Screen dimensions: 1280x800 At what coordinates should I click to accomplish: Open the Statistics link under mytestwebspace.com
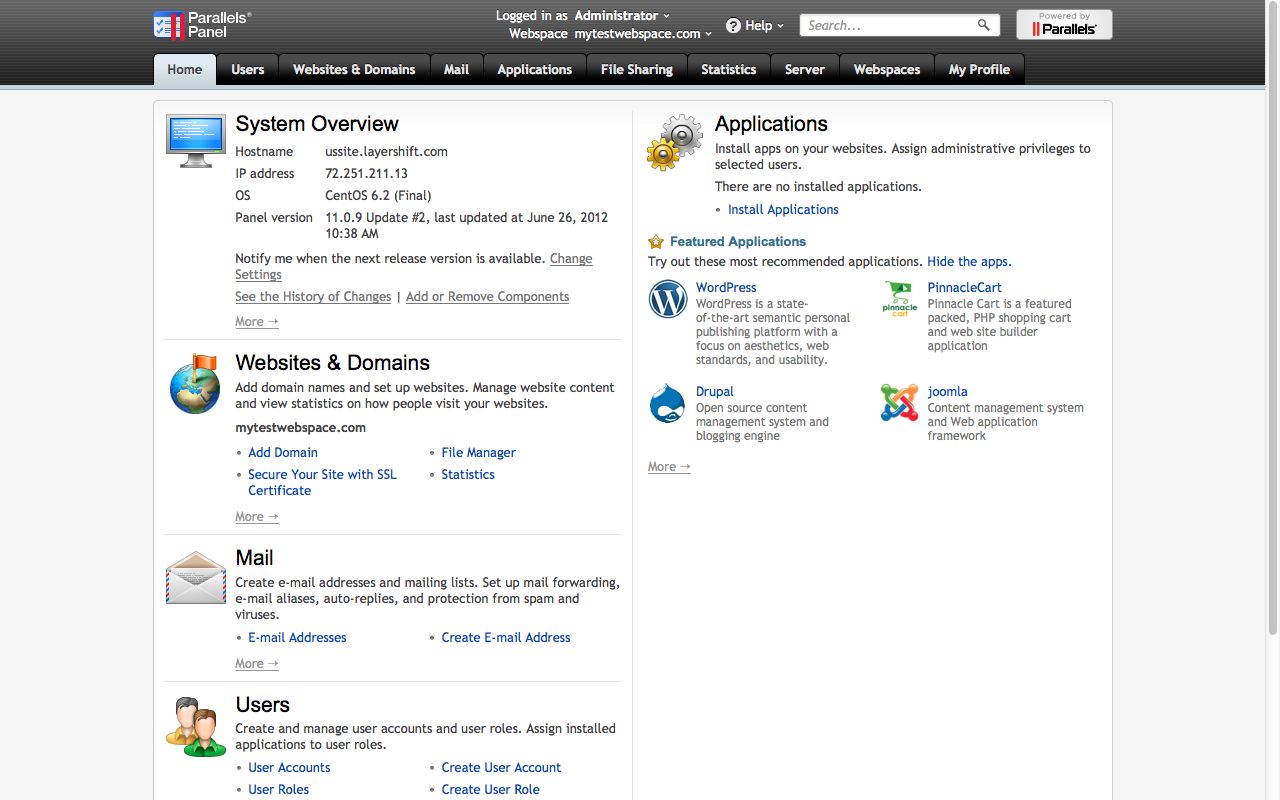pyautogui.click(x=468, y=475)
